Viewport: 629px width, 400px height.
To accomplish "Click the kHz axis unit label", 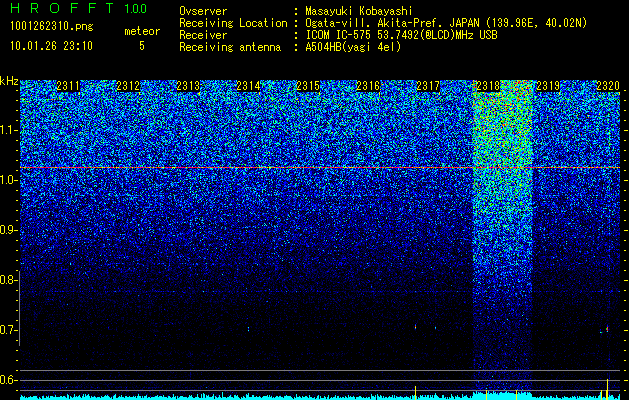I will [9, 82].
